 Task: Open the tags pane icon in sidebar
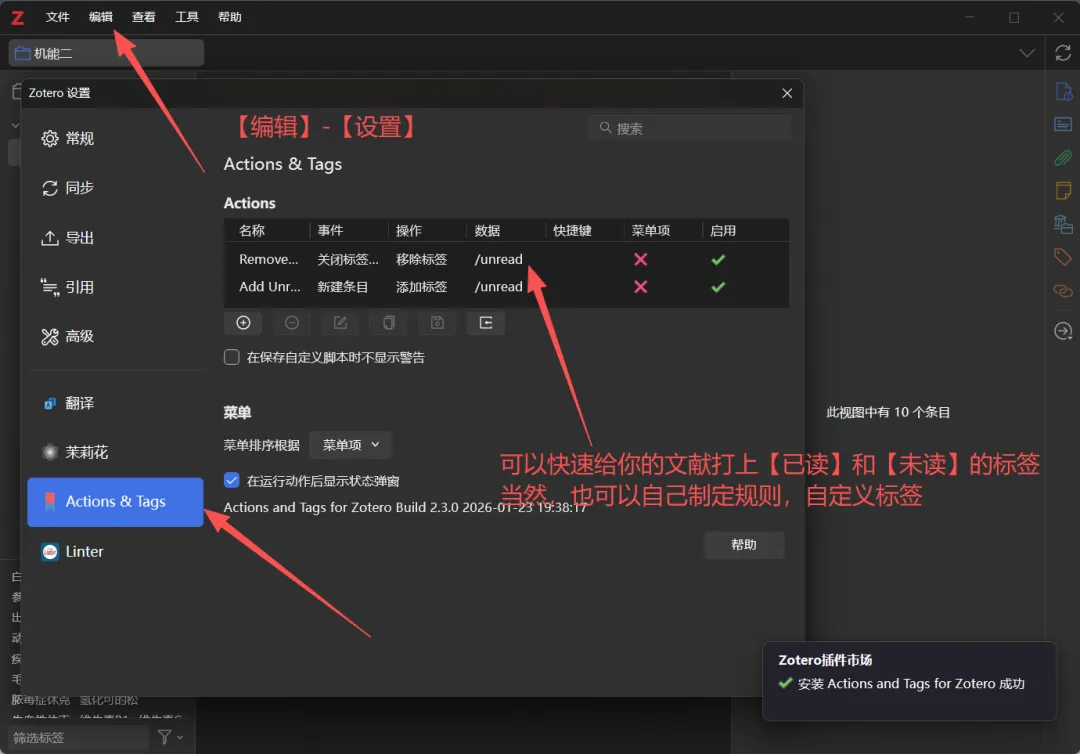1063,257
